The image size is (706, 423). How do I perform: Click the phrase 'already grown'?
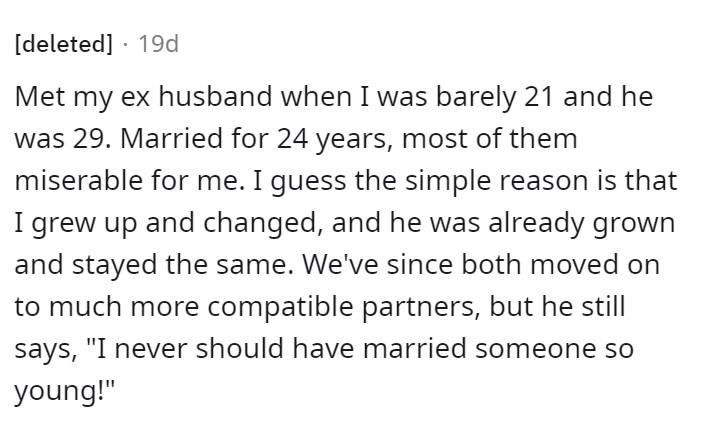coord(582,224)
